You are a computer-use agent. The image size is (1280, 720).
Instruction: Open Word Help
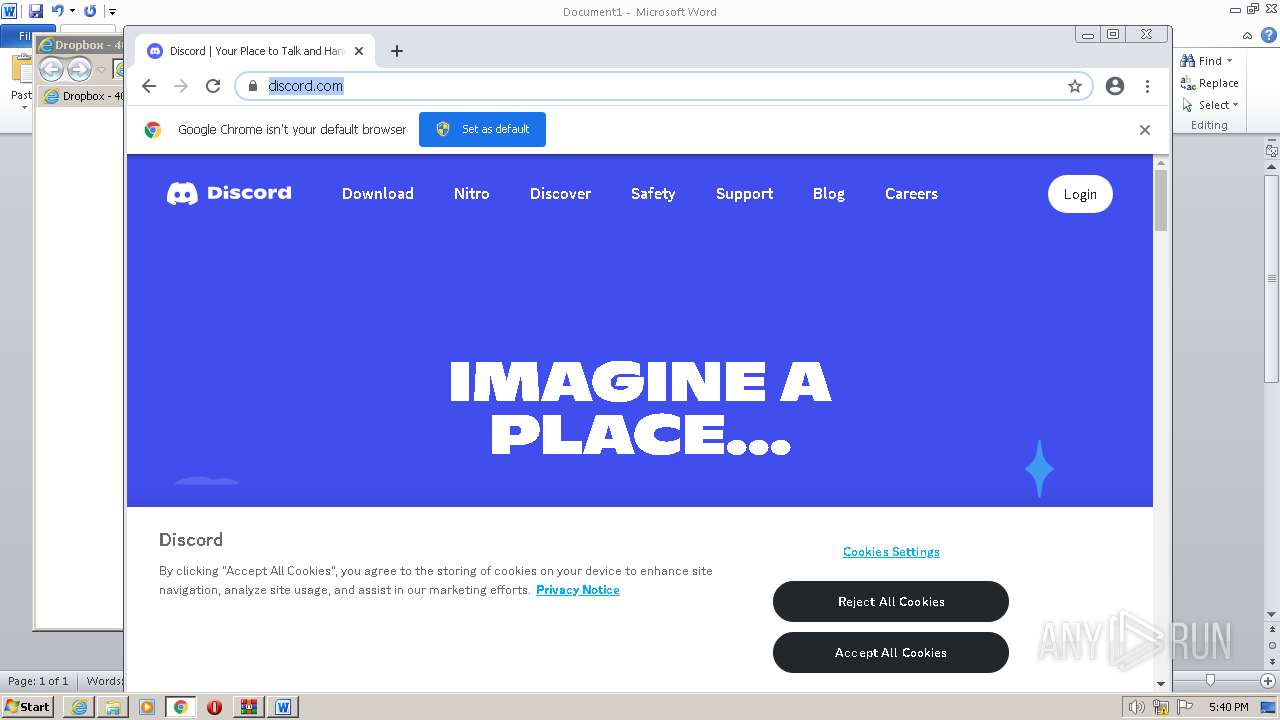1269,36
